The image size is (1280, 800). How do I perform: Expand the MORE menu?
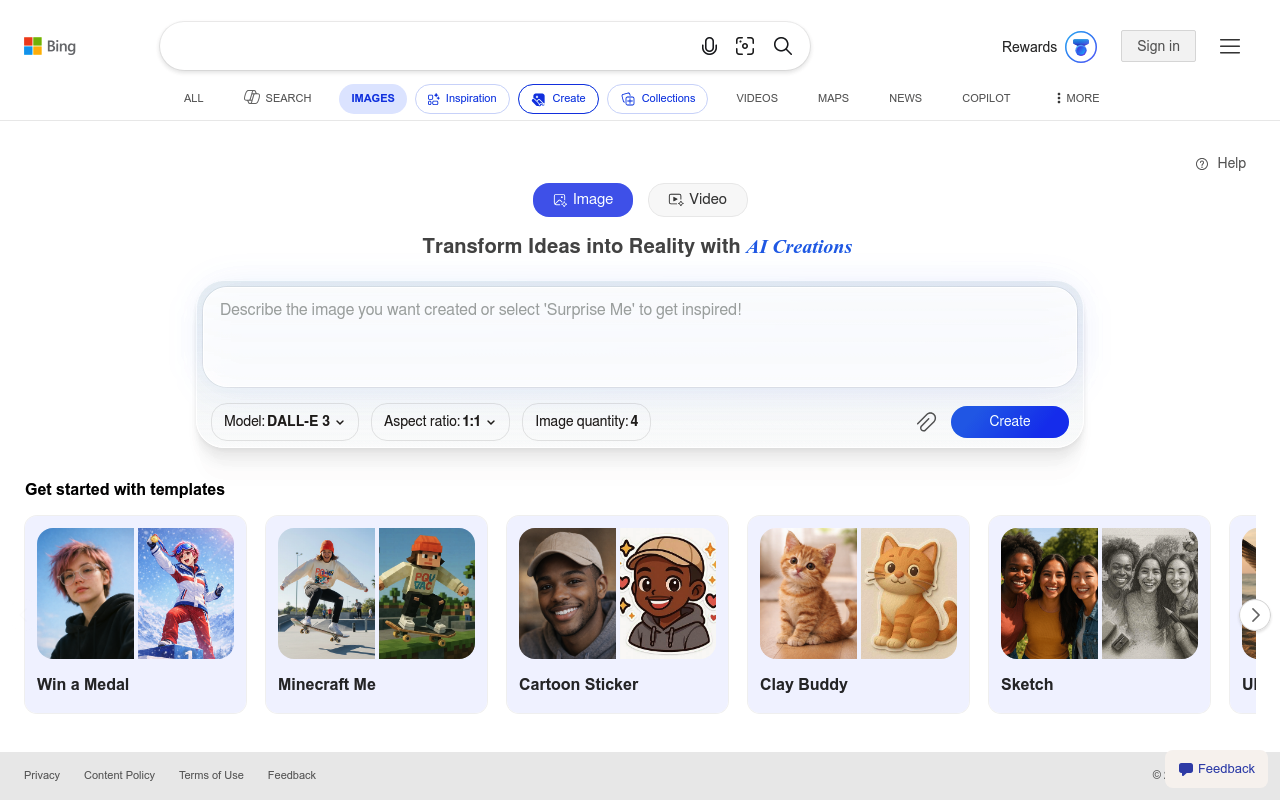pos(1076,98)
